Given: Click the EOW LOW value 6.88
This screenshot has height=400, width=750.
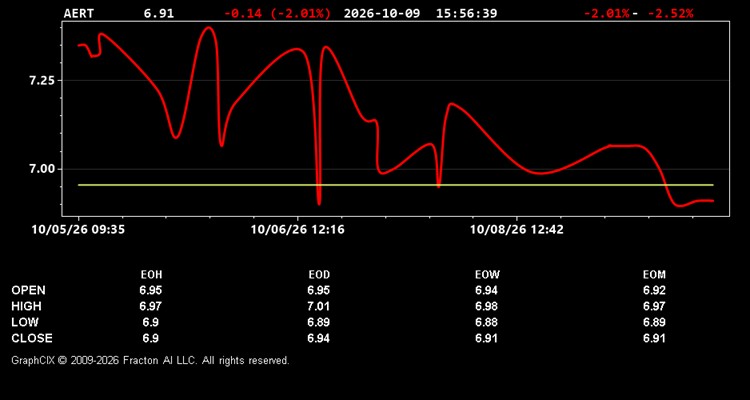Looking at the screenshot, I should pos(486,322).
